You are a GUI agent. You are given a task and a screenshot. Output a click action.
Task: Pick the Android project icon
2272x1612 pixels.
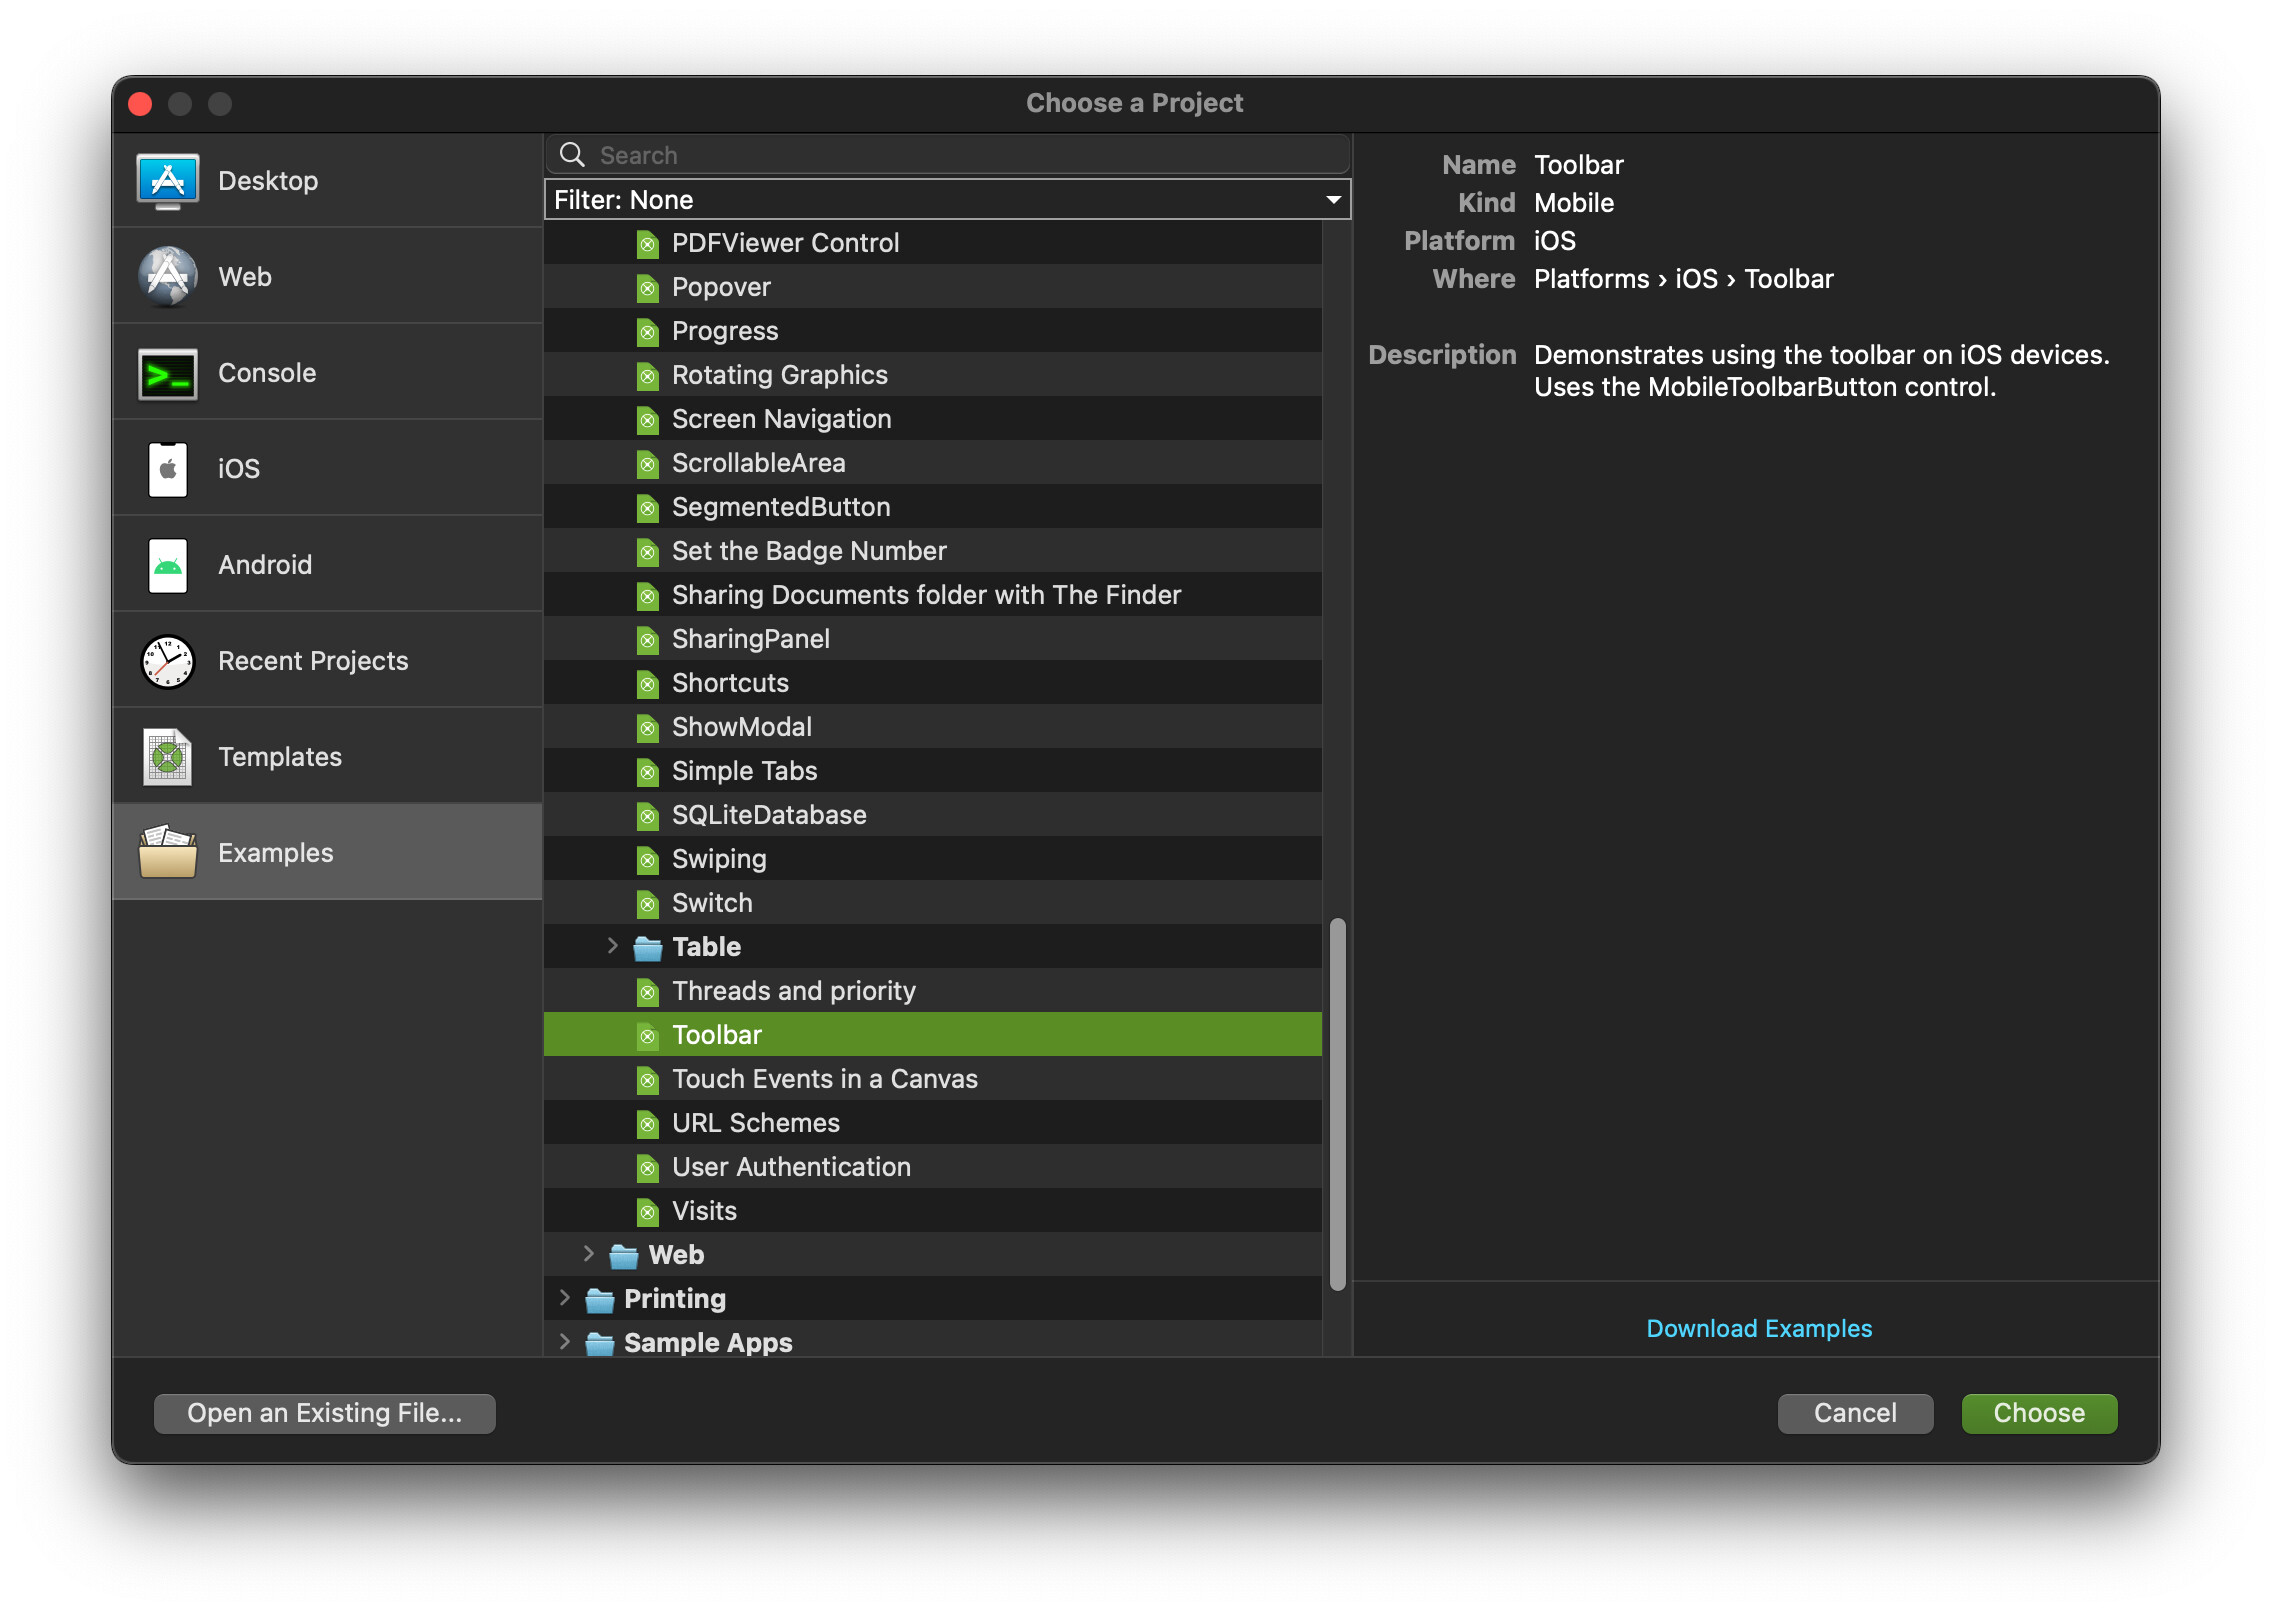pyautogui.click(x=168, y=565)
